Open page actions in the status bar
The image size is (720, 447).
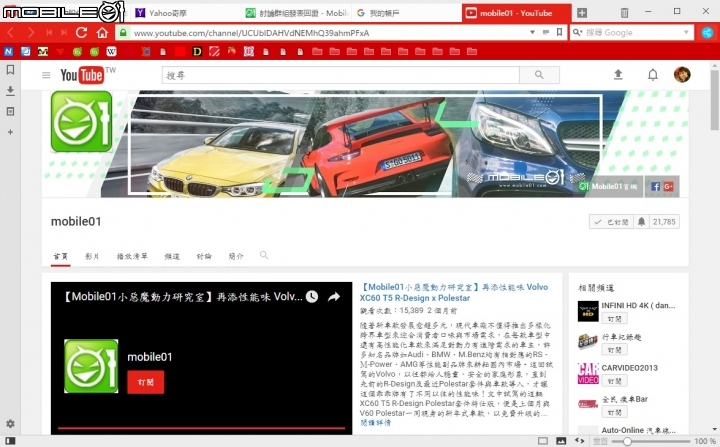tap(579, 441)
